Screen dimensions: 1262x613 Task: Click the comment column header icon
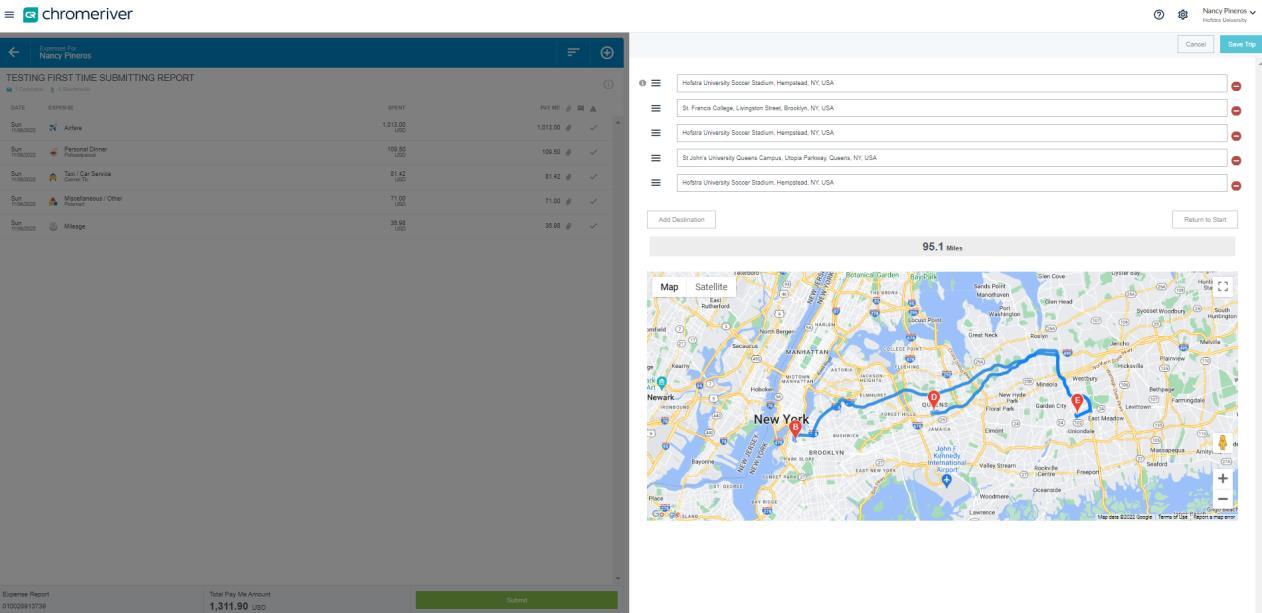(x=581, y=107)
